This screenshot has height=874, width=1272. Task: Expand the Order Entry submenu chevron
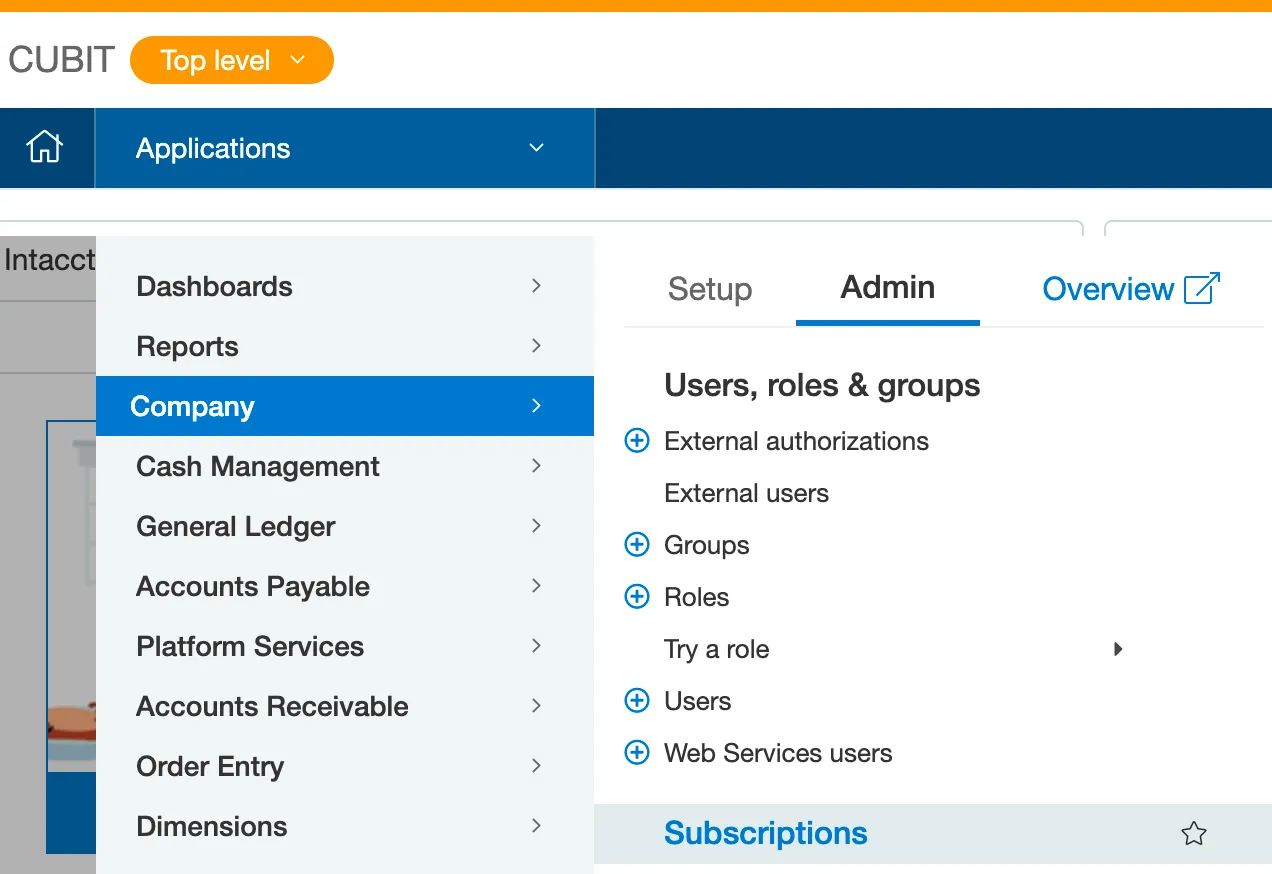point(537,766)
